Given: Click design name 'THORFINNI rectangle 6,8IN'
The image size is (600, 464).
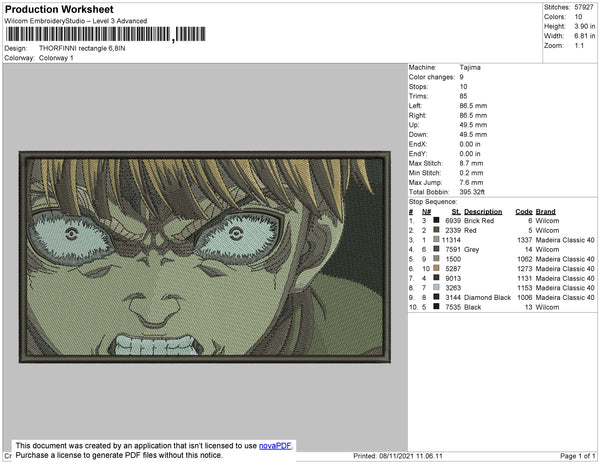Looking at the screenshot, I should (82, 49).
